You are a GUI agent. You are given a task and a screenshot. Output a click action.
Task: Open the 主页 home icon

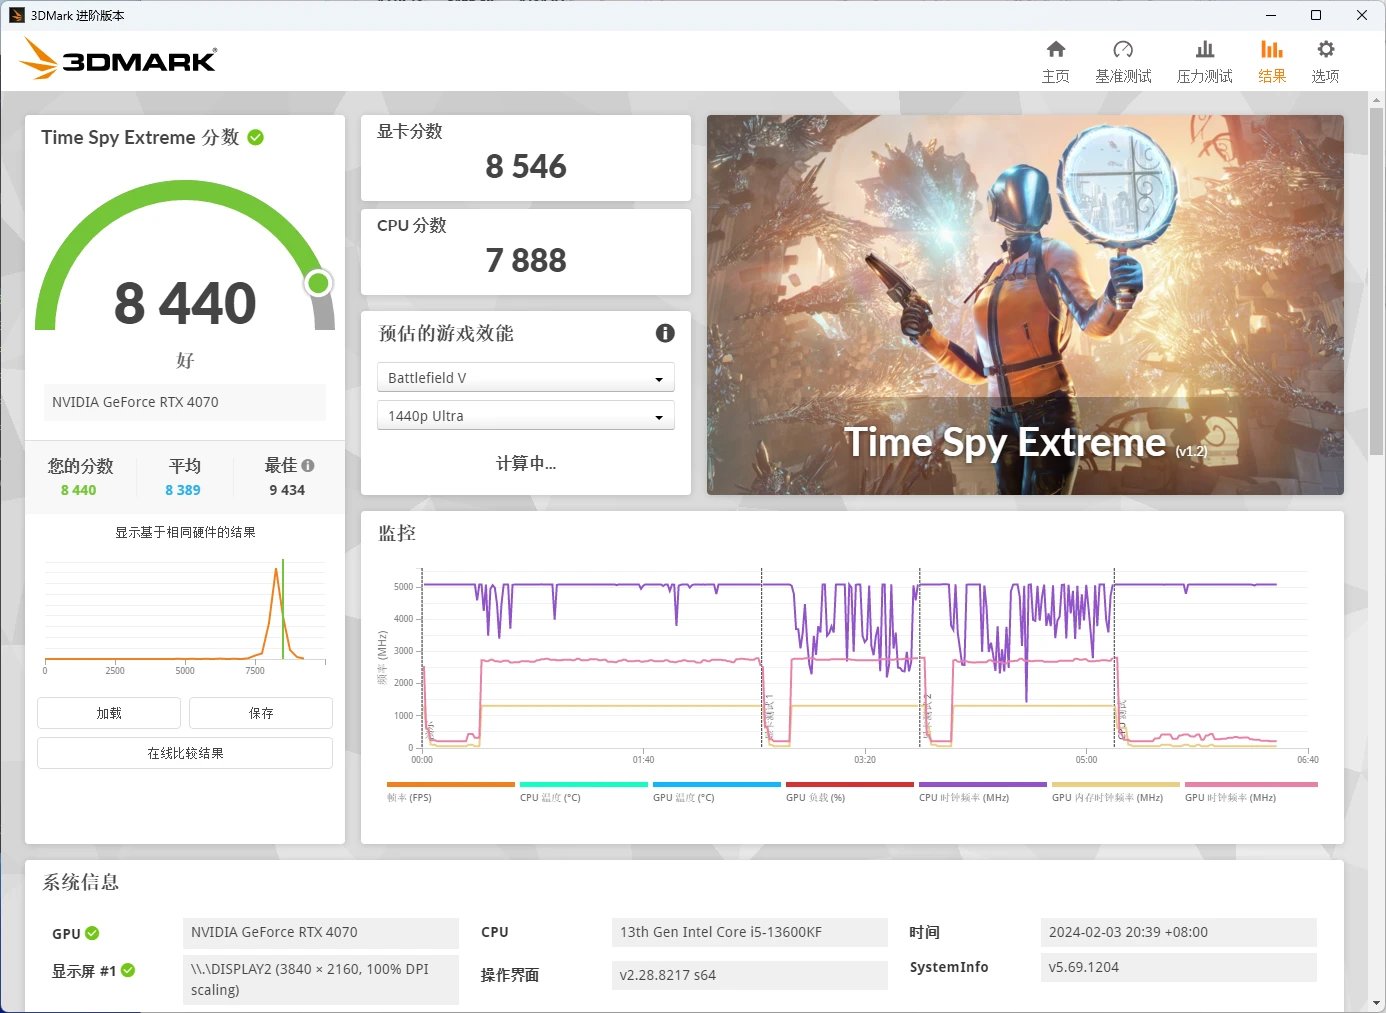1056,49
